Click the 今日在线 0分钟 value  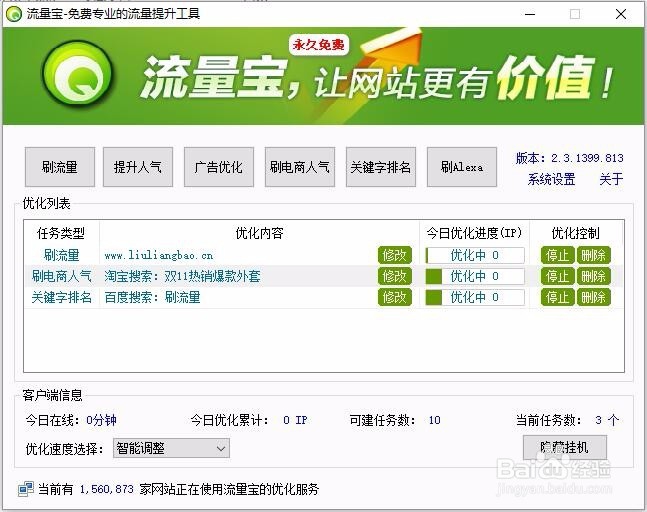102,420
